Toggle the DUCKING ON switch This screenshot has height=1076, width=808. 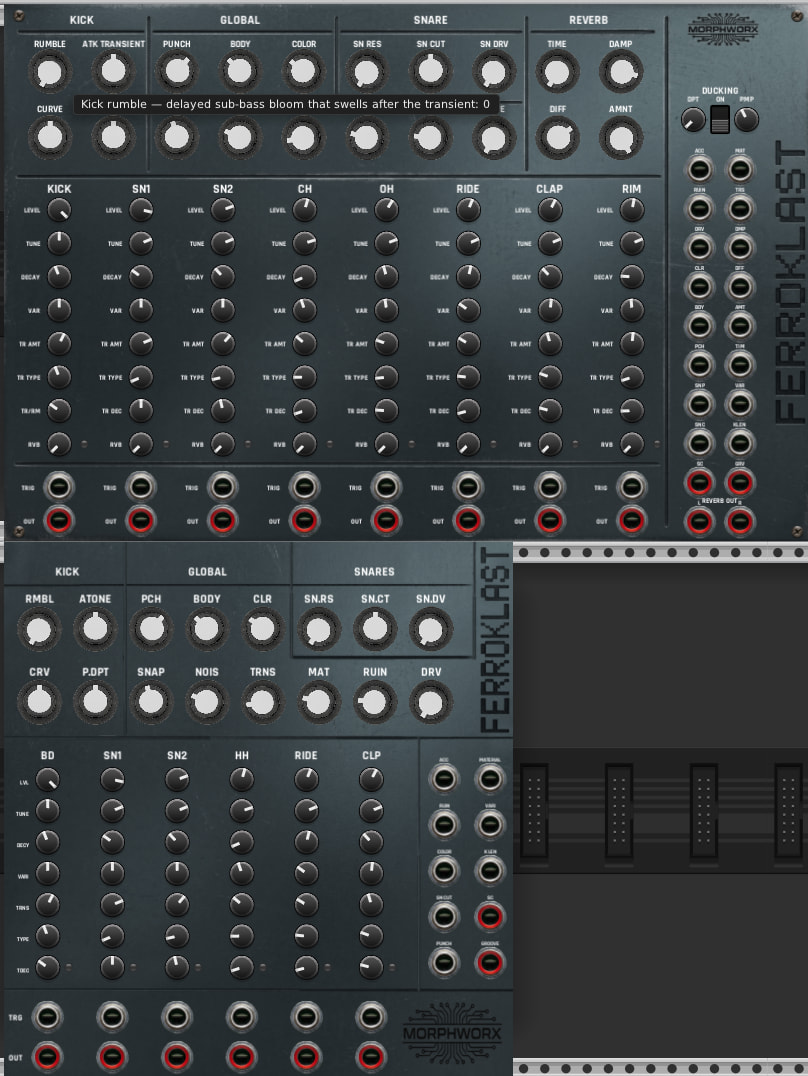(x=720, y=120)
